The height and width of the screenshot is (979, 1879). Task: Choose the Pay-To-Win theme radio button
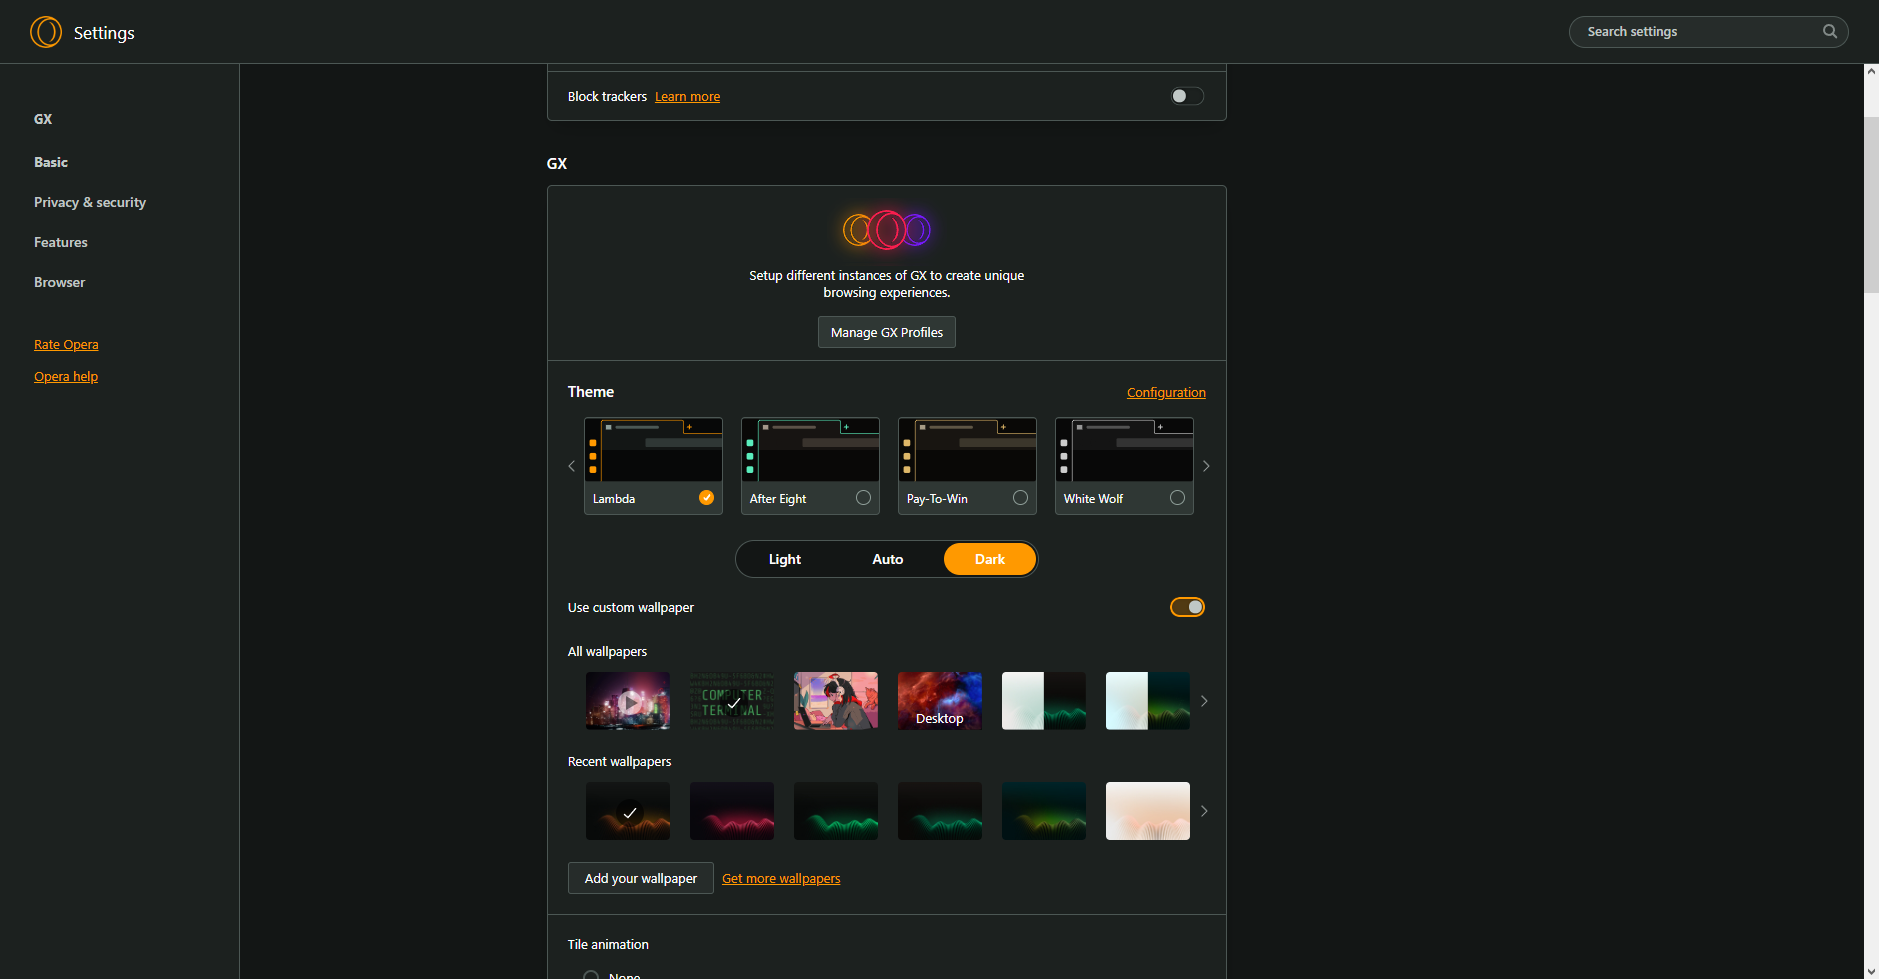[1020, 498]
